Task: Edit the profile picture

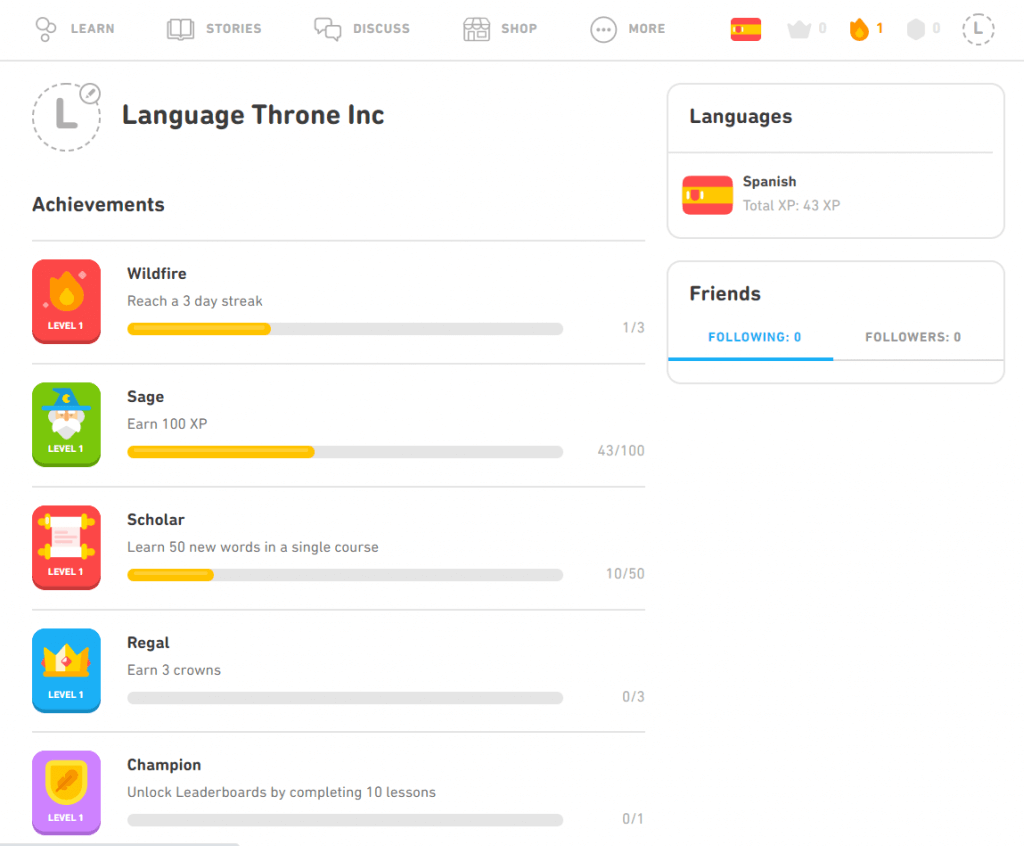Action: point(92,93)
